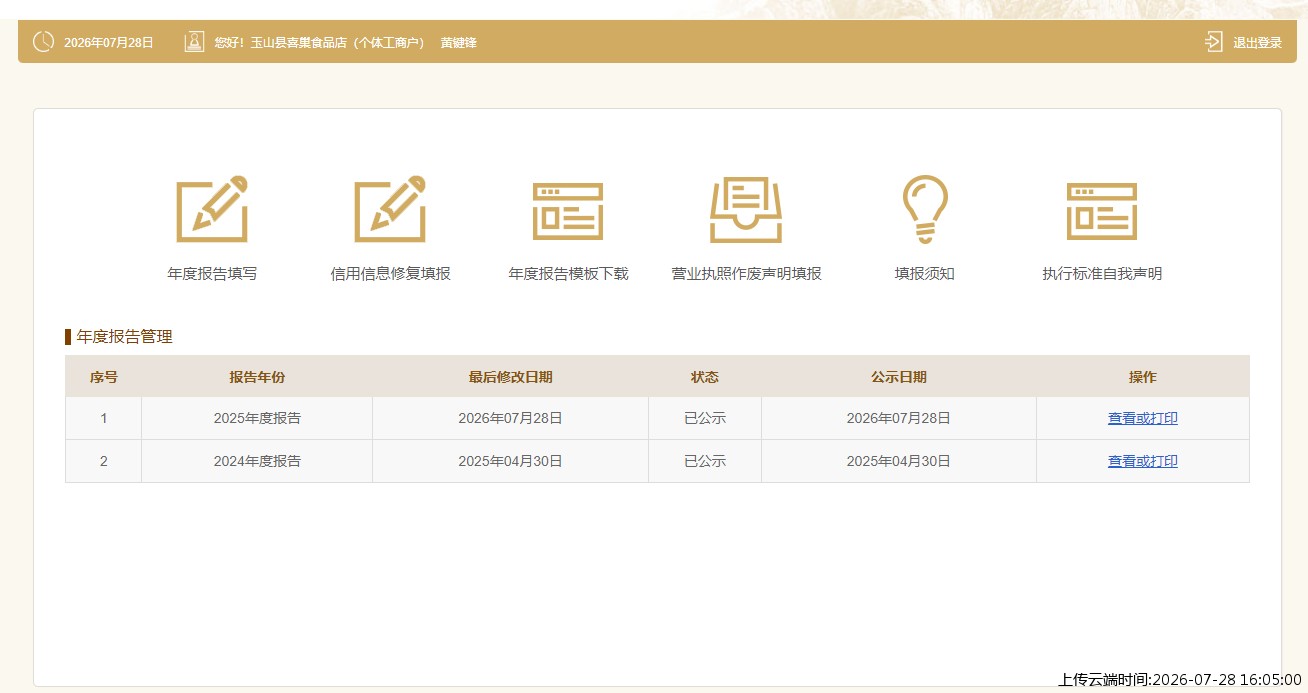Click the 报告年份 column header
Screen dimensions: 1308x693
coord(257,377)
